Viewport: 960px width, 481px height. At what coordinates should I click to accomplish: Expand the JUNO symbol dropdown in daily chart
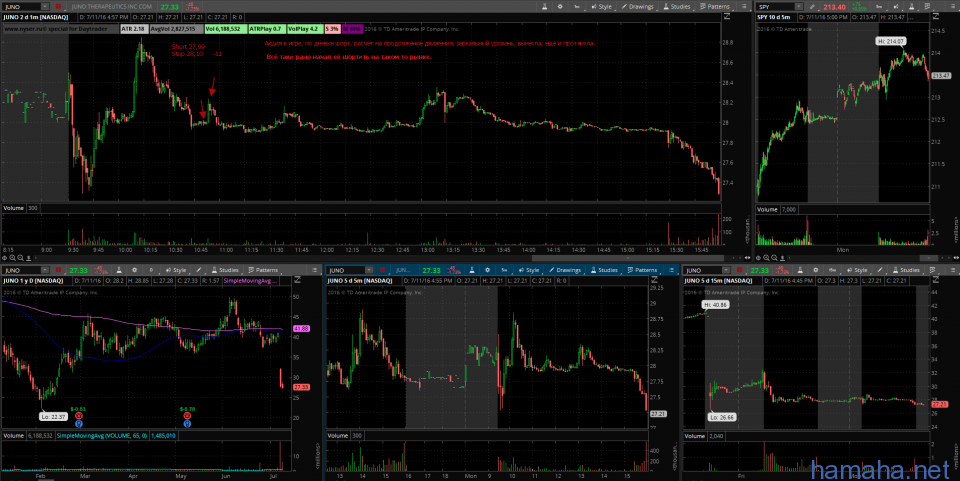(x=44, y=270)
